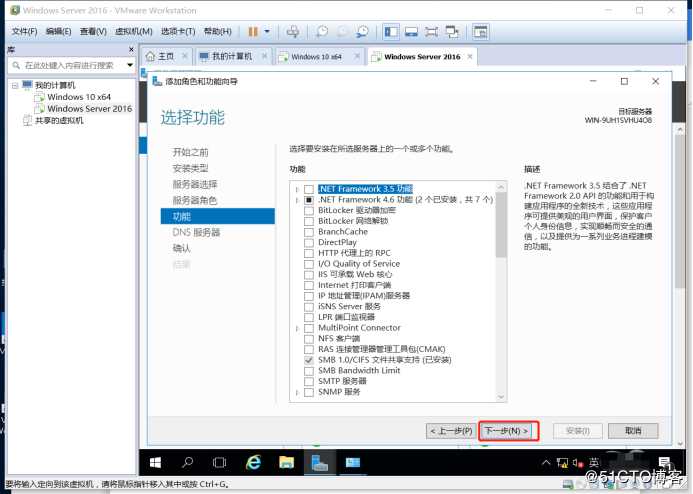Click the send Ctrl+Alt+Del toolbar icon
This screenshot has height=494, width=693.
[x=293, y=32]
